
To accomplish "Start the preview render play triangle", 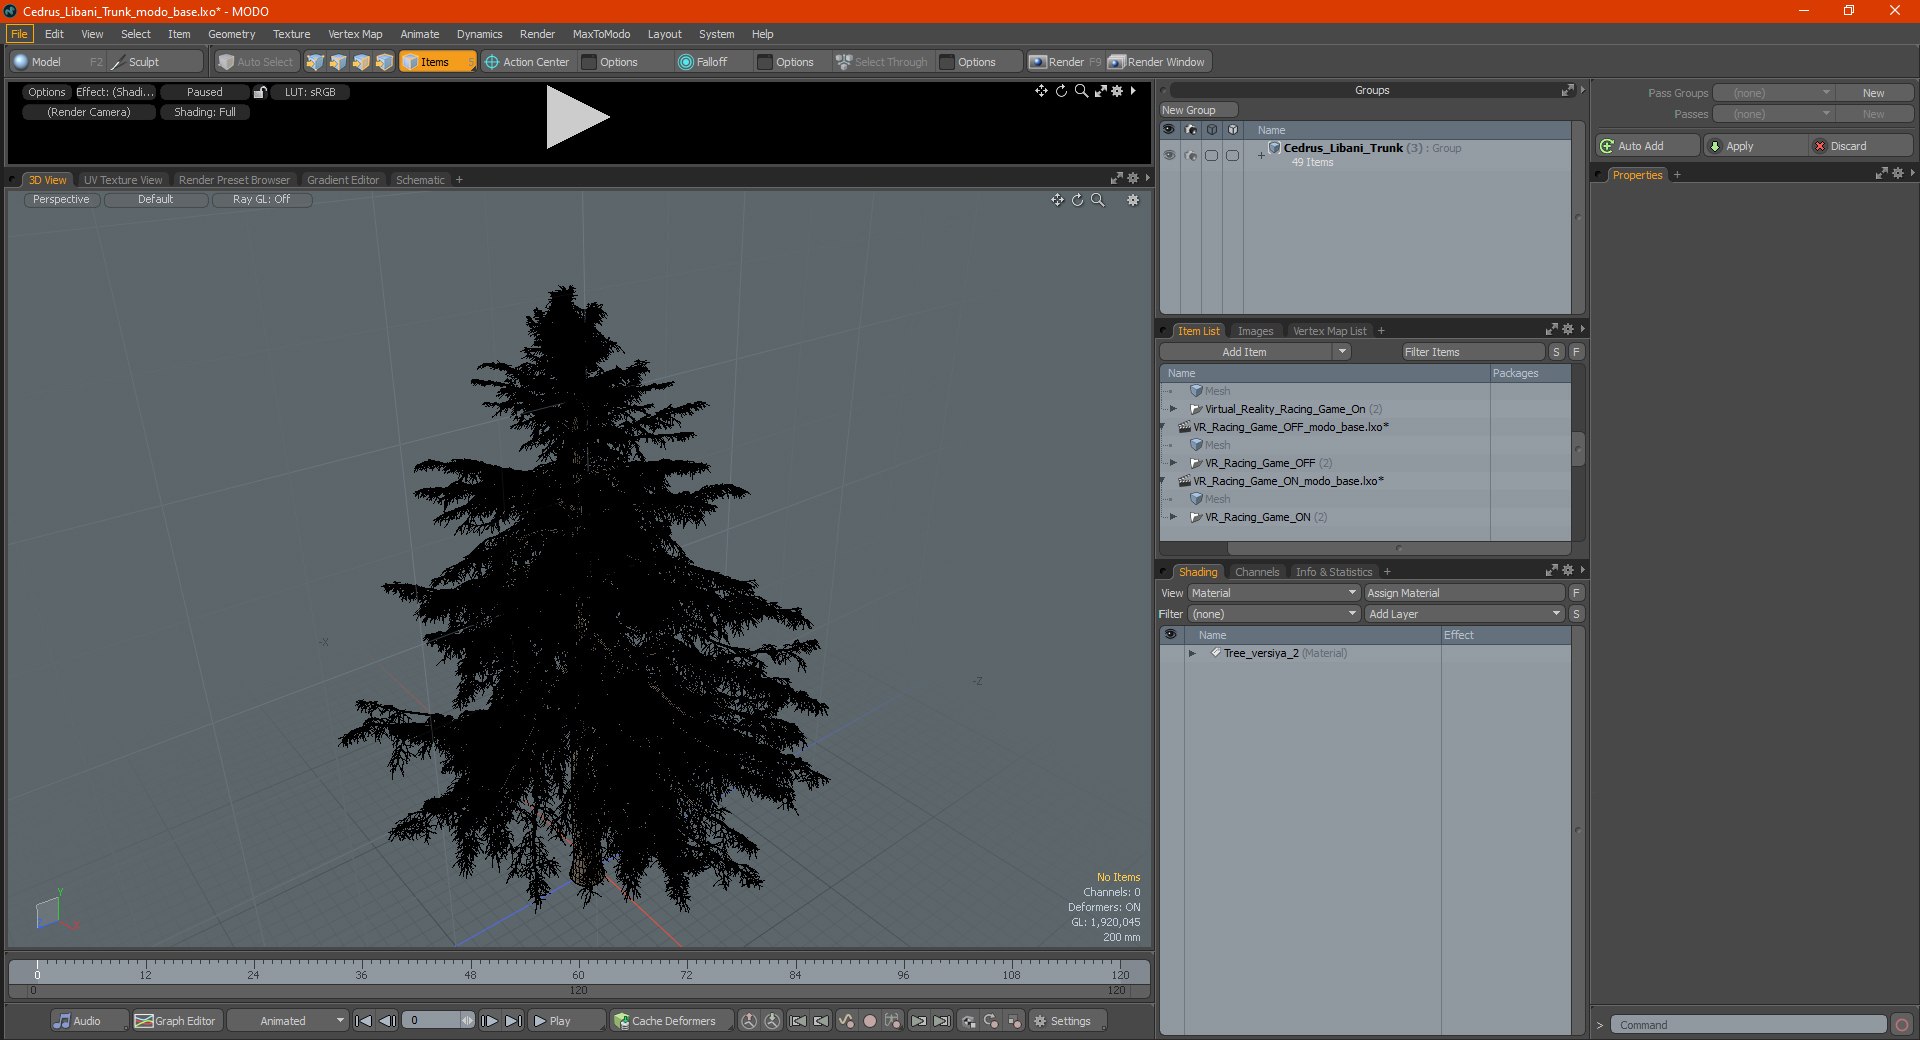I will pyautogui.click(x=577, y=118).
